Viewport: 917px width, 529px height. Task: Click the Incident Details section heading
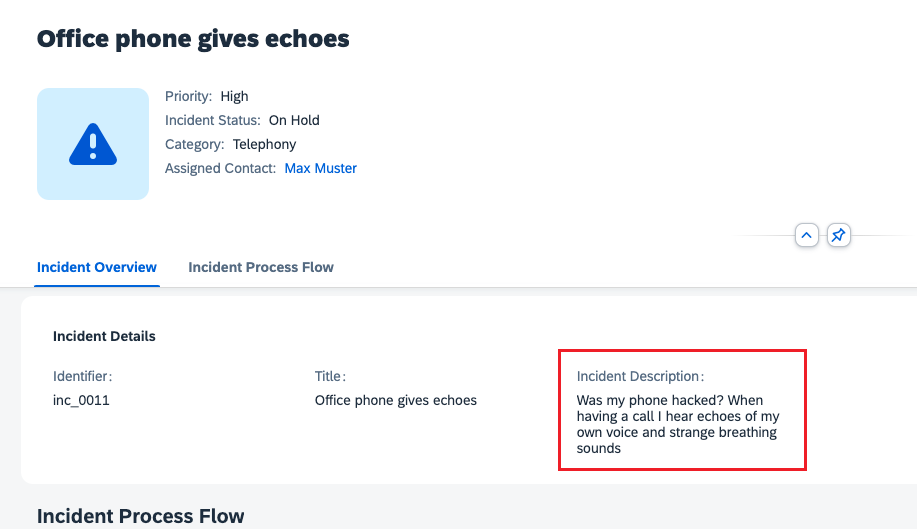click(104, 336)
